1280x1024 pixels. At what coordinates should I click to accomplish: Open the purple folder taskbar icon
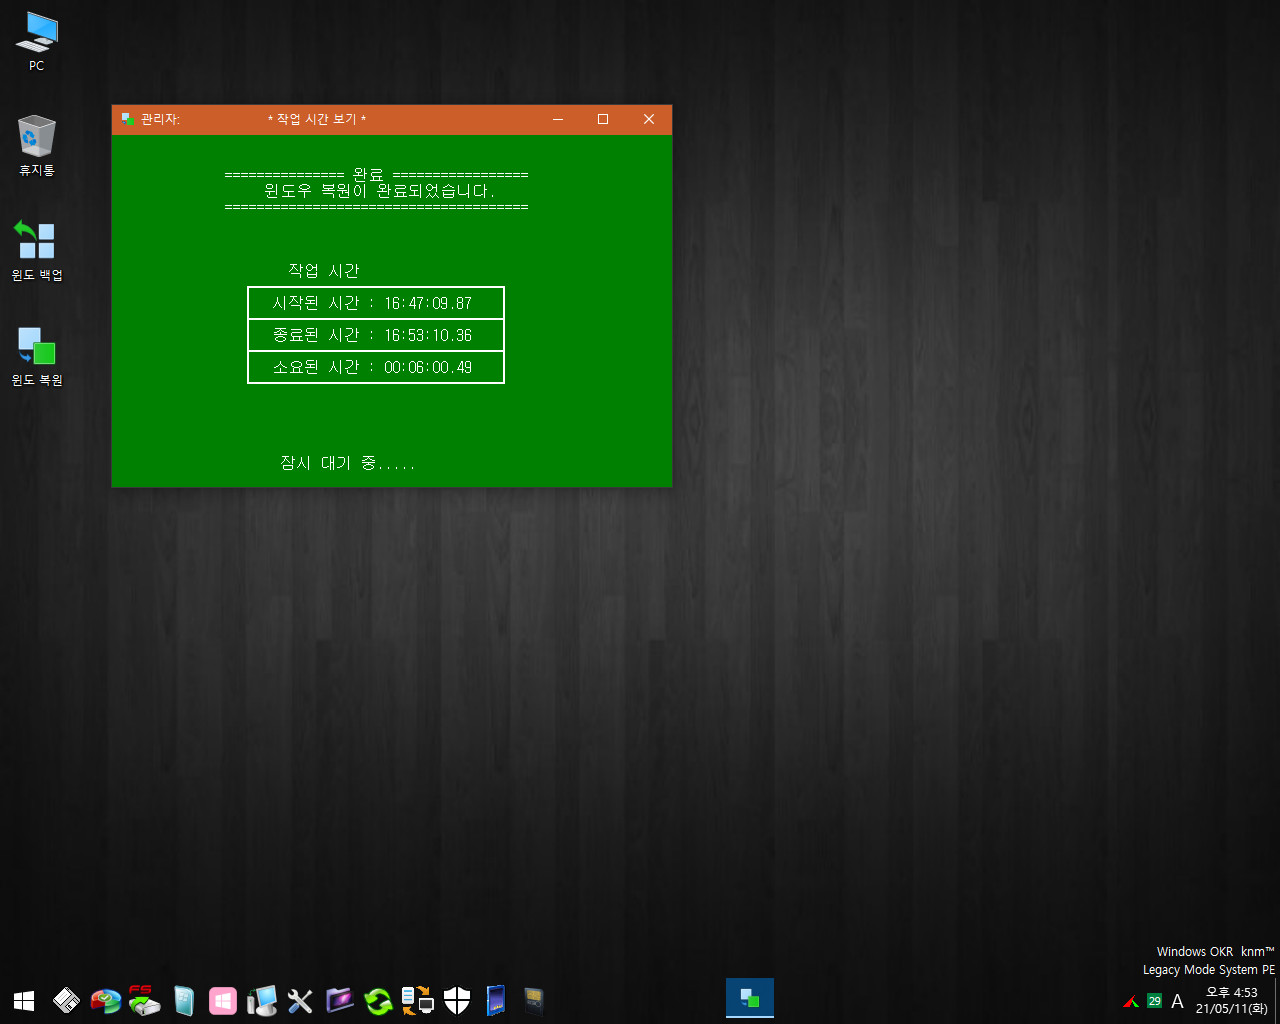click(x=340, y=1000)
